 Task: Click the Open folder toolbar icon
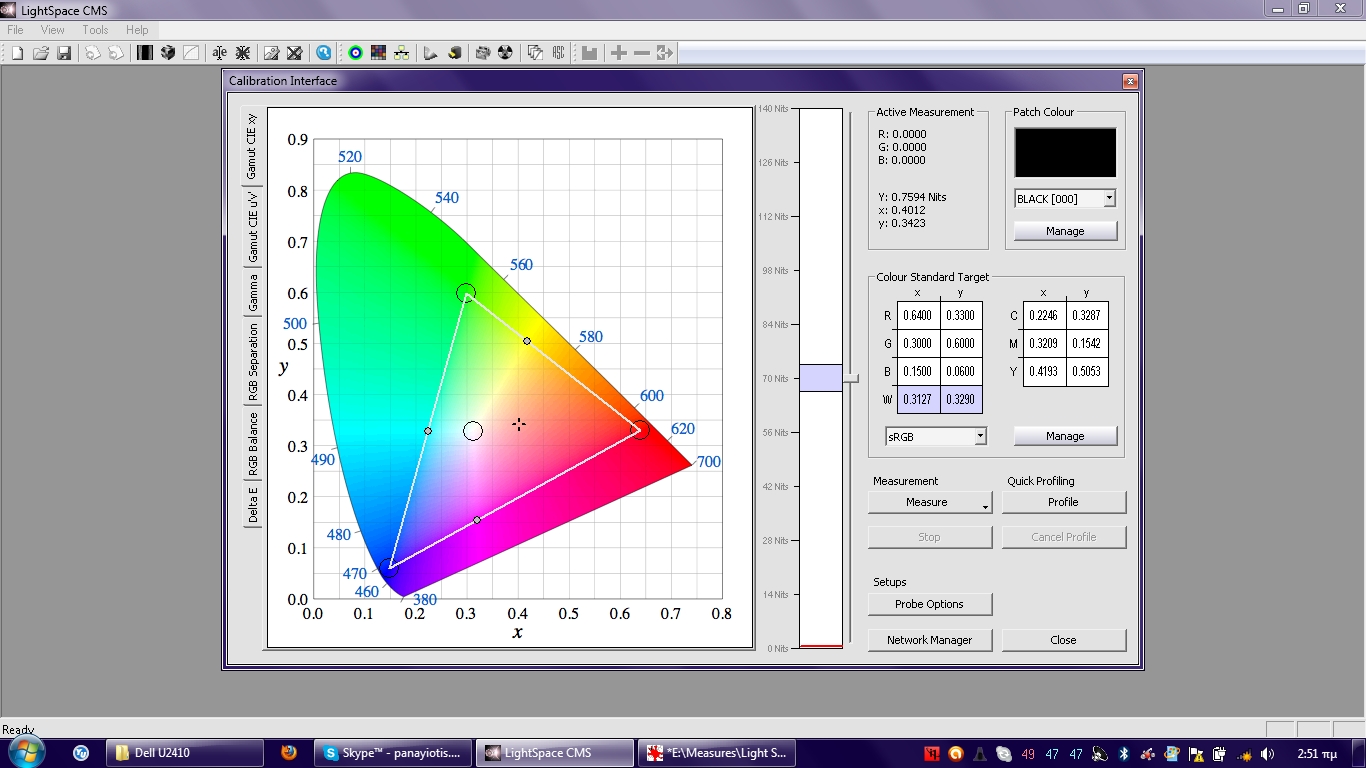41,53
